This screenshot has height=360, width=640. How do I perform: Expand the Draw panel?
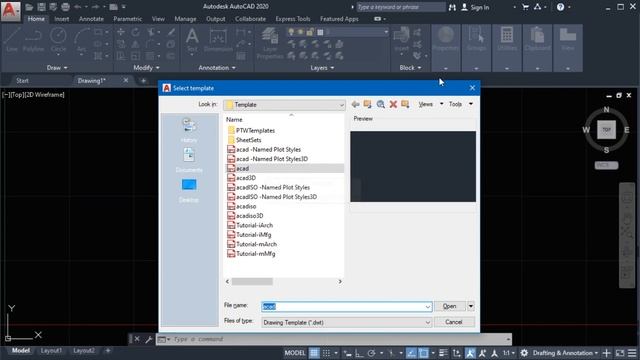[x=57, y=68]
